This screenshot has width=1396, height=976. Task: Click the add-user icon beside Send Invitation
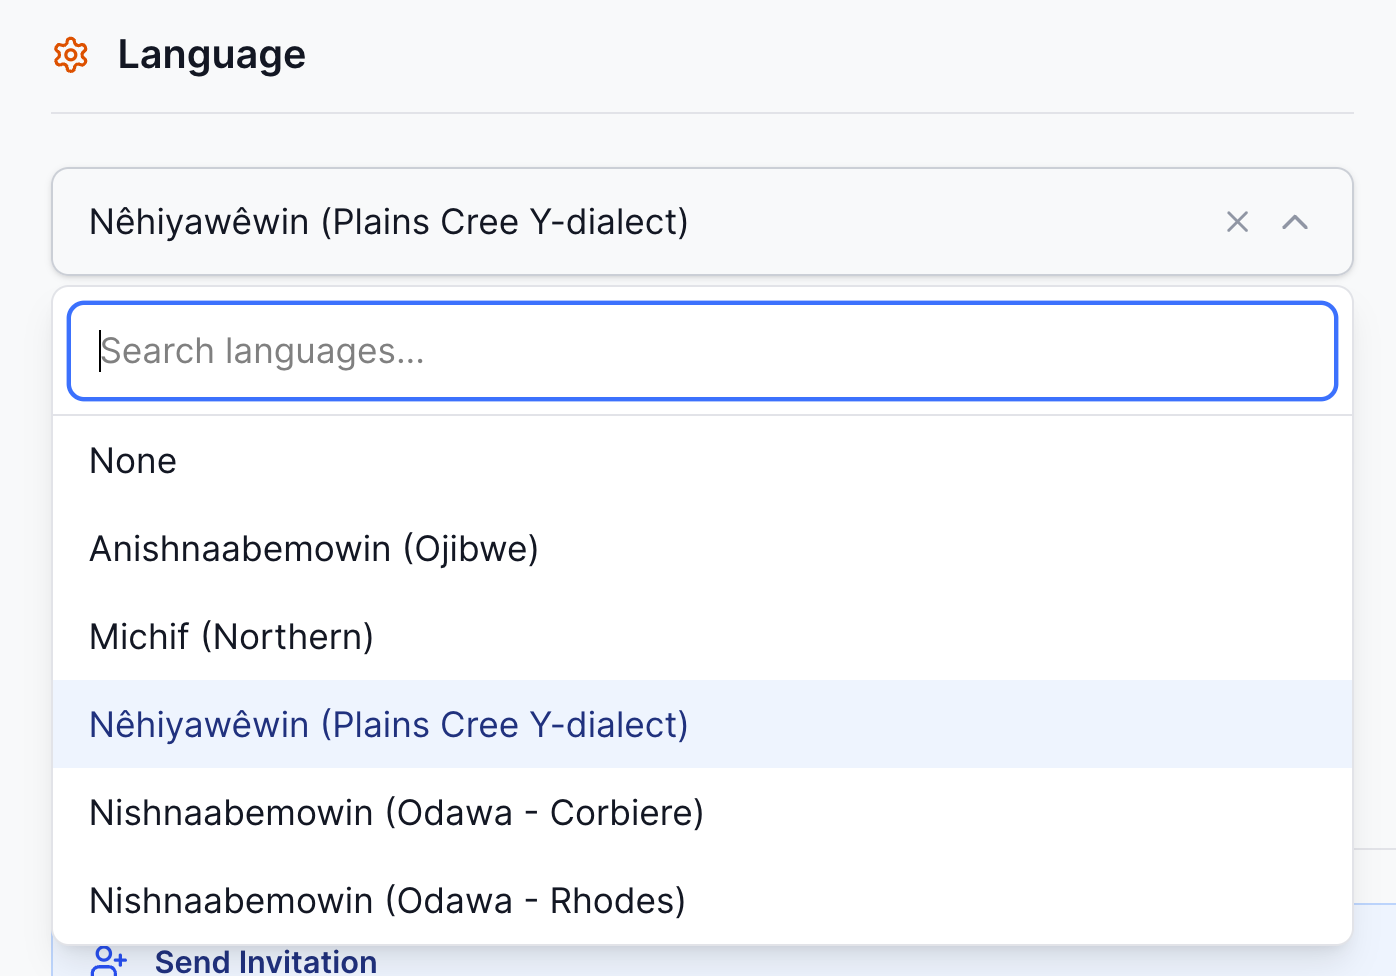coord(108,961)
